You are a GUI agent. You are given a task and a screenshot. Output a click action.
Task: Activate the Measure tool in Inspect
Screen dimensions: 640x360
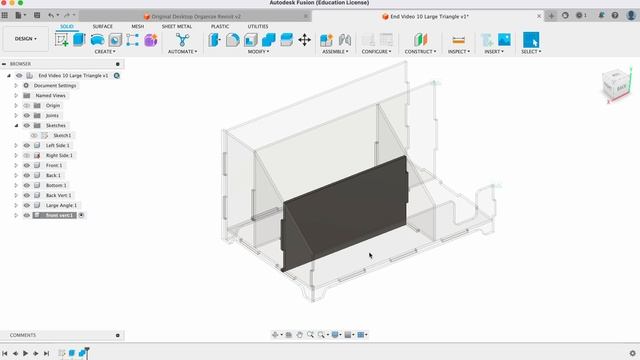tap(458, 40)
